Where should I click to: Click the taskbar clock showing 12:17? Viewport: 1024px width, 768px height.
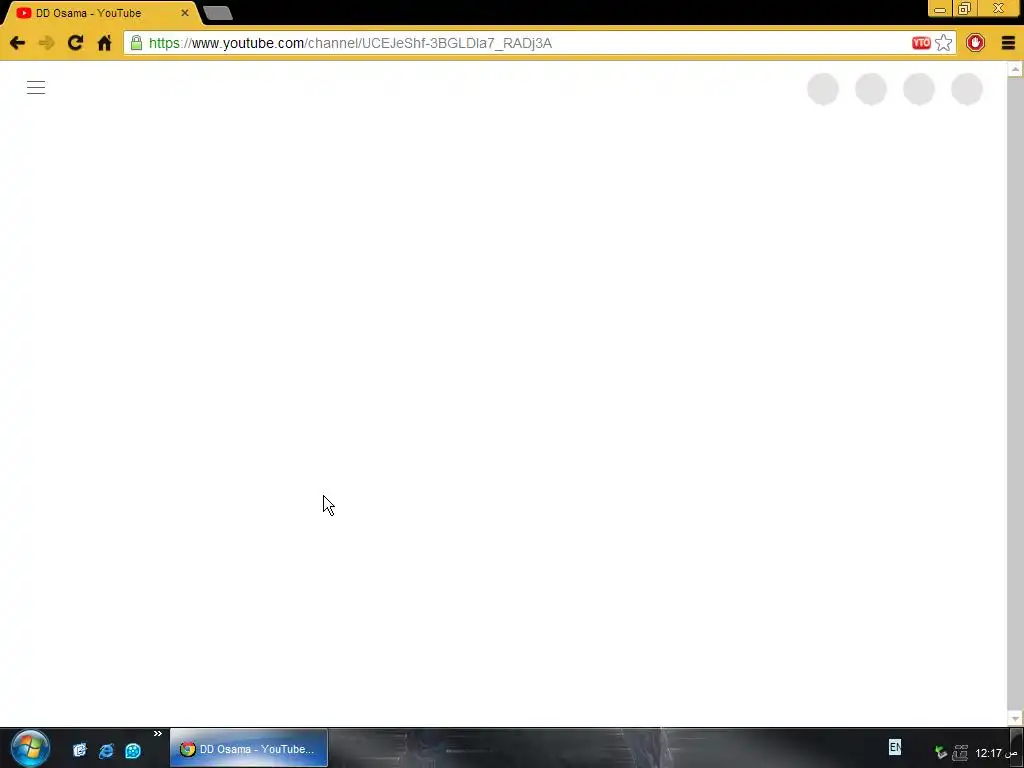pos(997,753)
